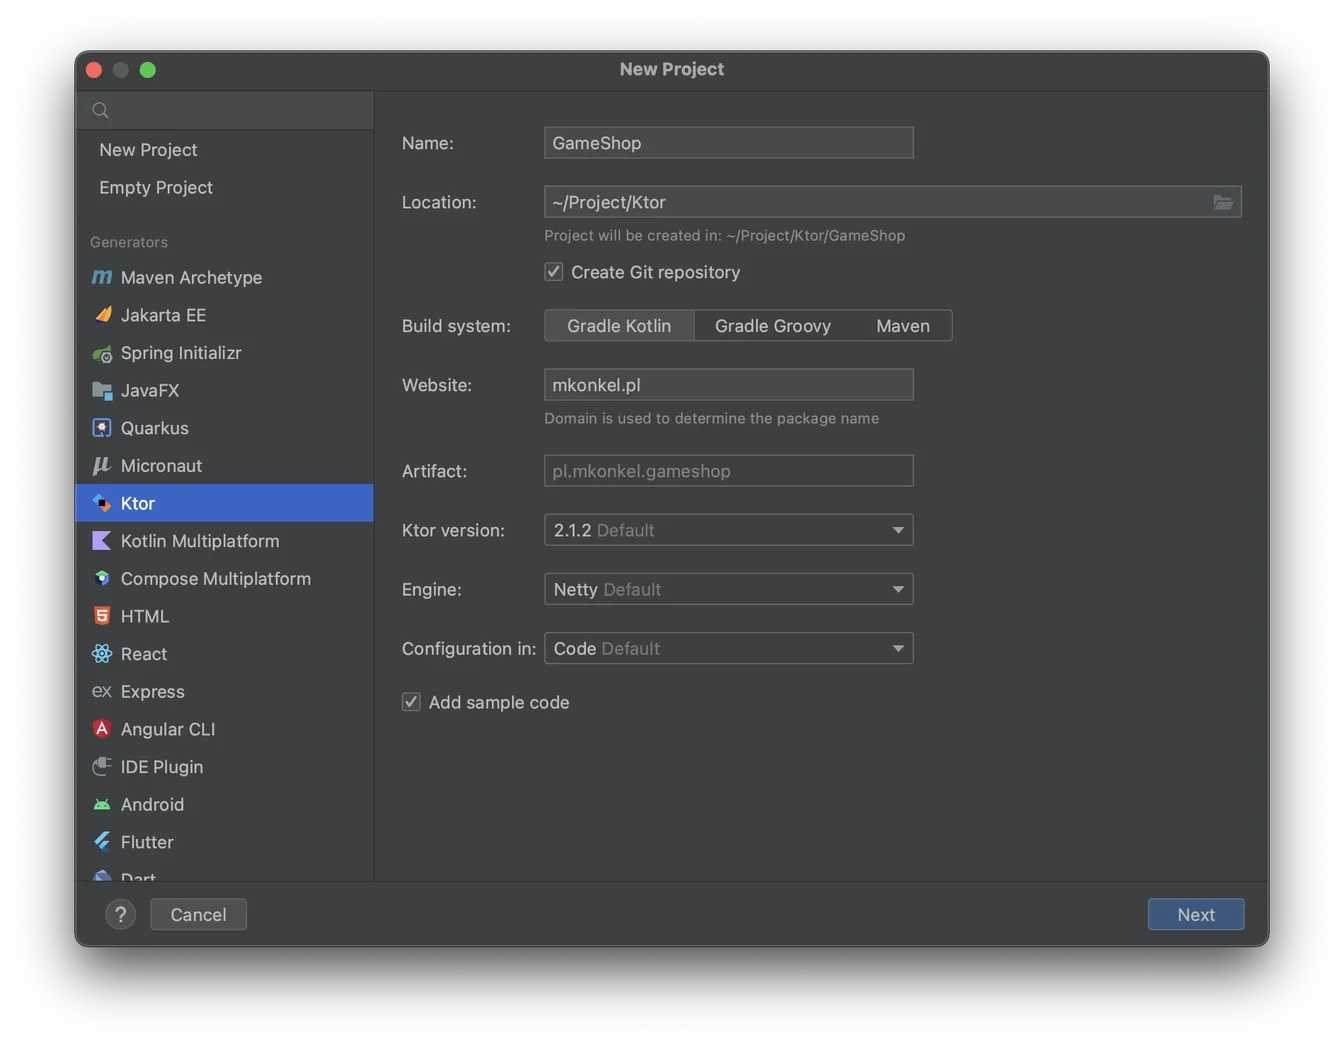The width and height of the screenshot is (1344, 1046).
Task: Choose the Micronaut generator icon
Action: (102, 466)
